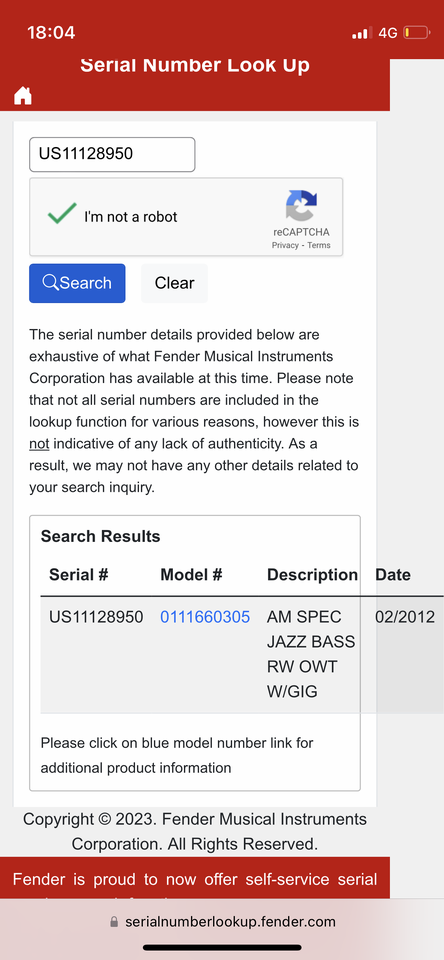Tap the home icon in red header
Viewport: 444px width, 960px height.
coord(23,96)
